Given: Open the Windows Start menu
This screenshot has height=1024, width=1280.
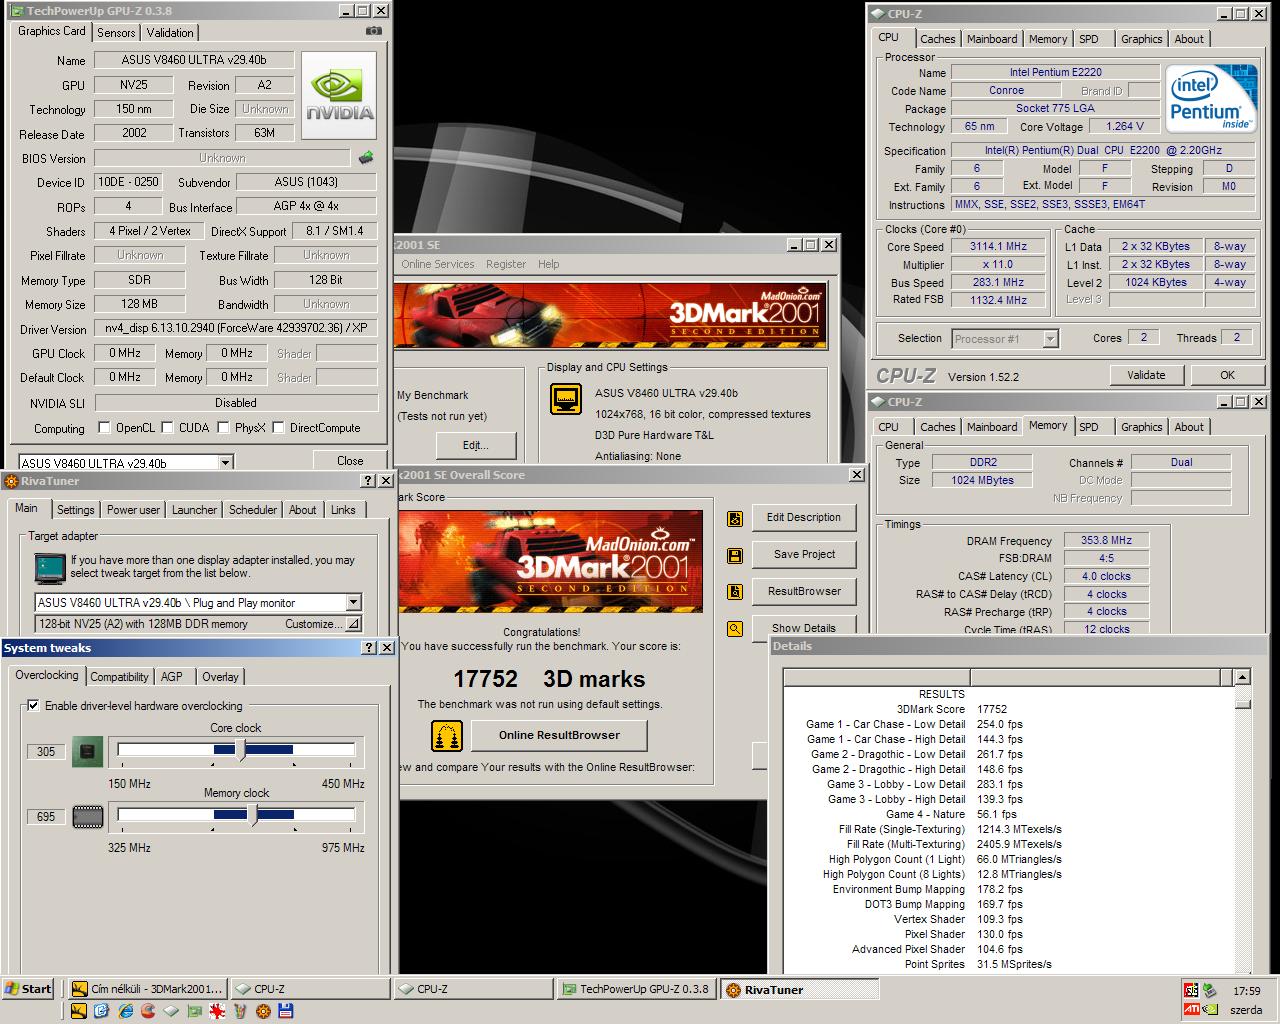Looking at the screenshot, I should (x=27, y=989).
